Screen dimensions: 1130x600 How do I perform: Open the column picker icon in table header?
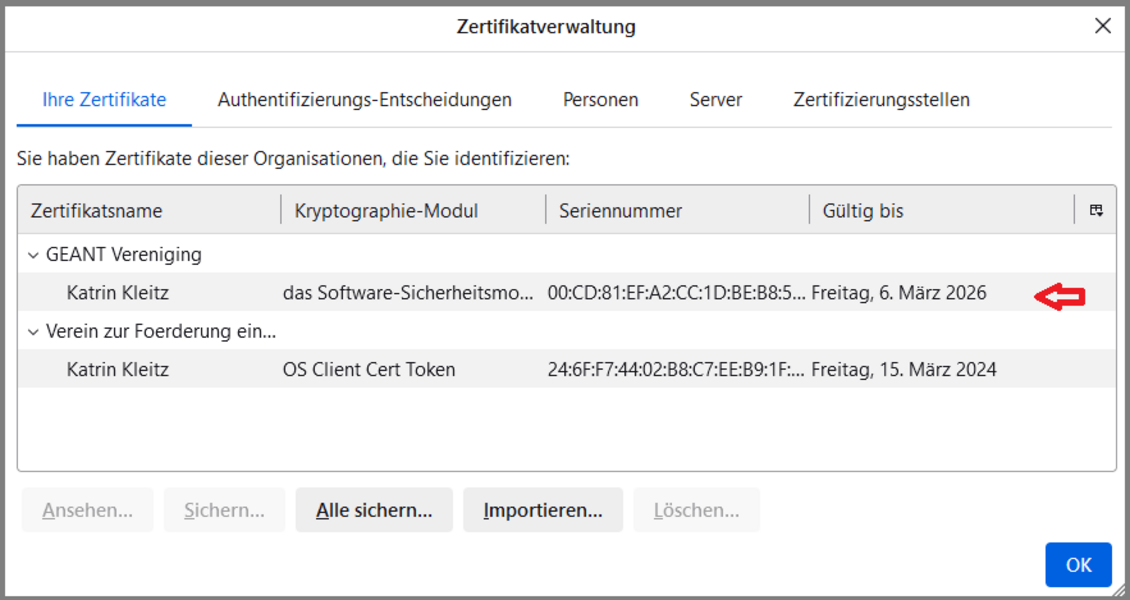click(x=1096, y=210)
